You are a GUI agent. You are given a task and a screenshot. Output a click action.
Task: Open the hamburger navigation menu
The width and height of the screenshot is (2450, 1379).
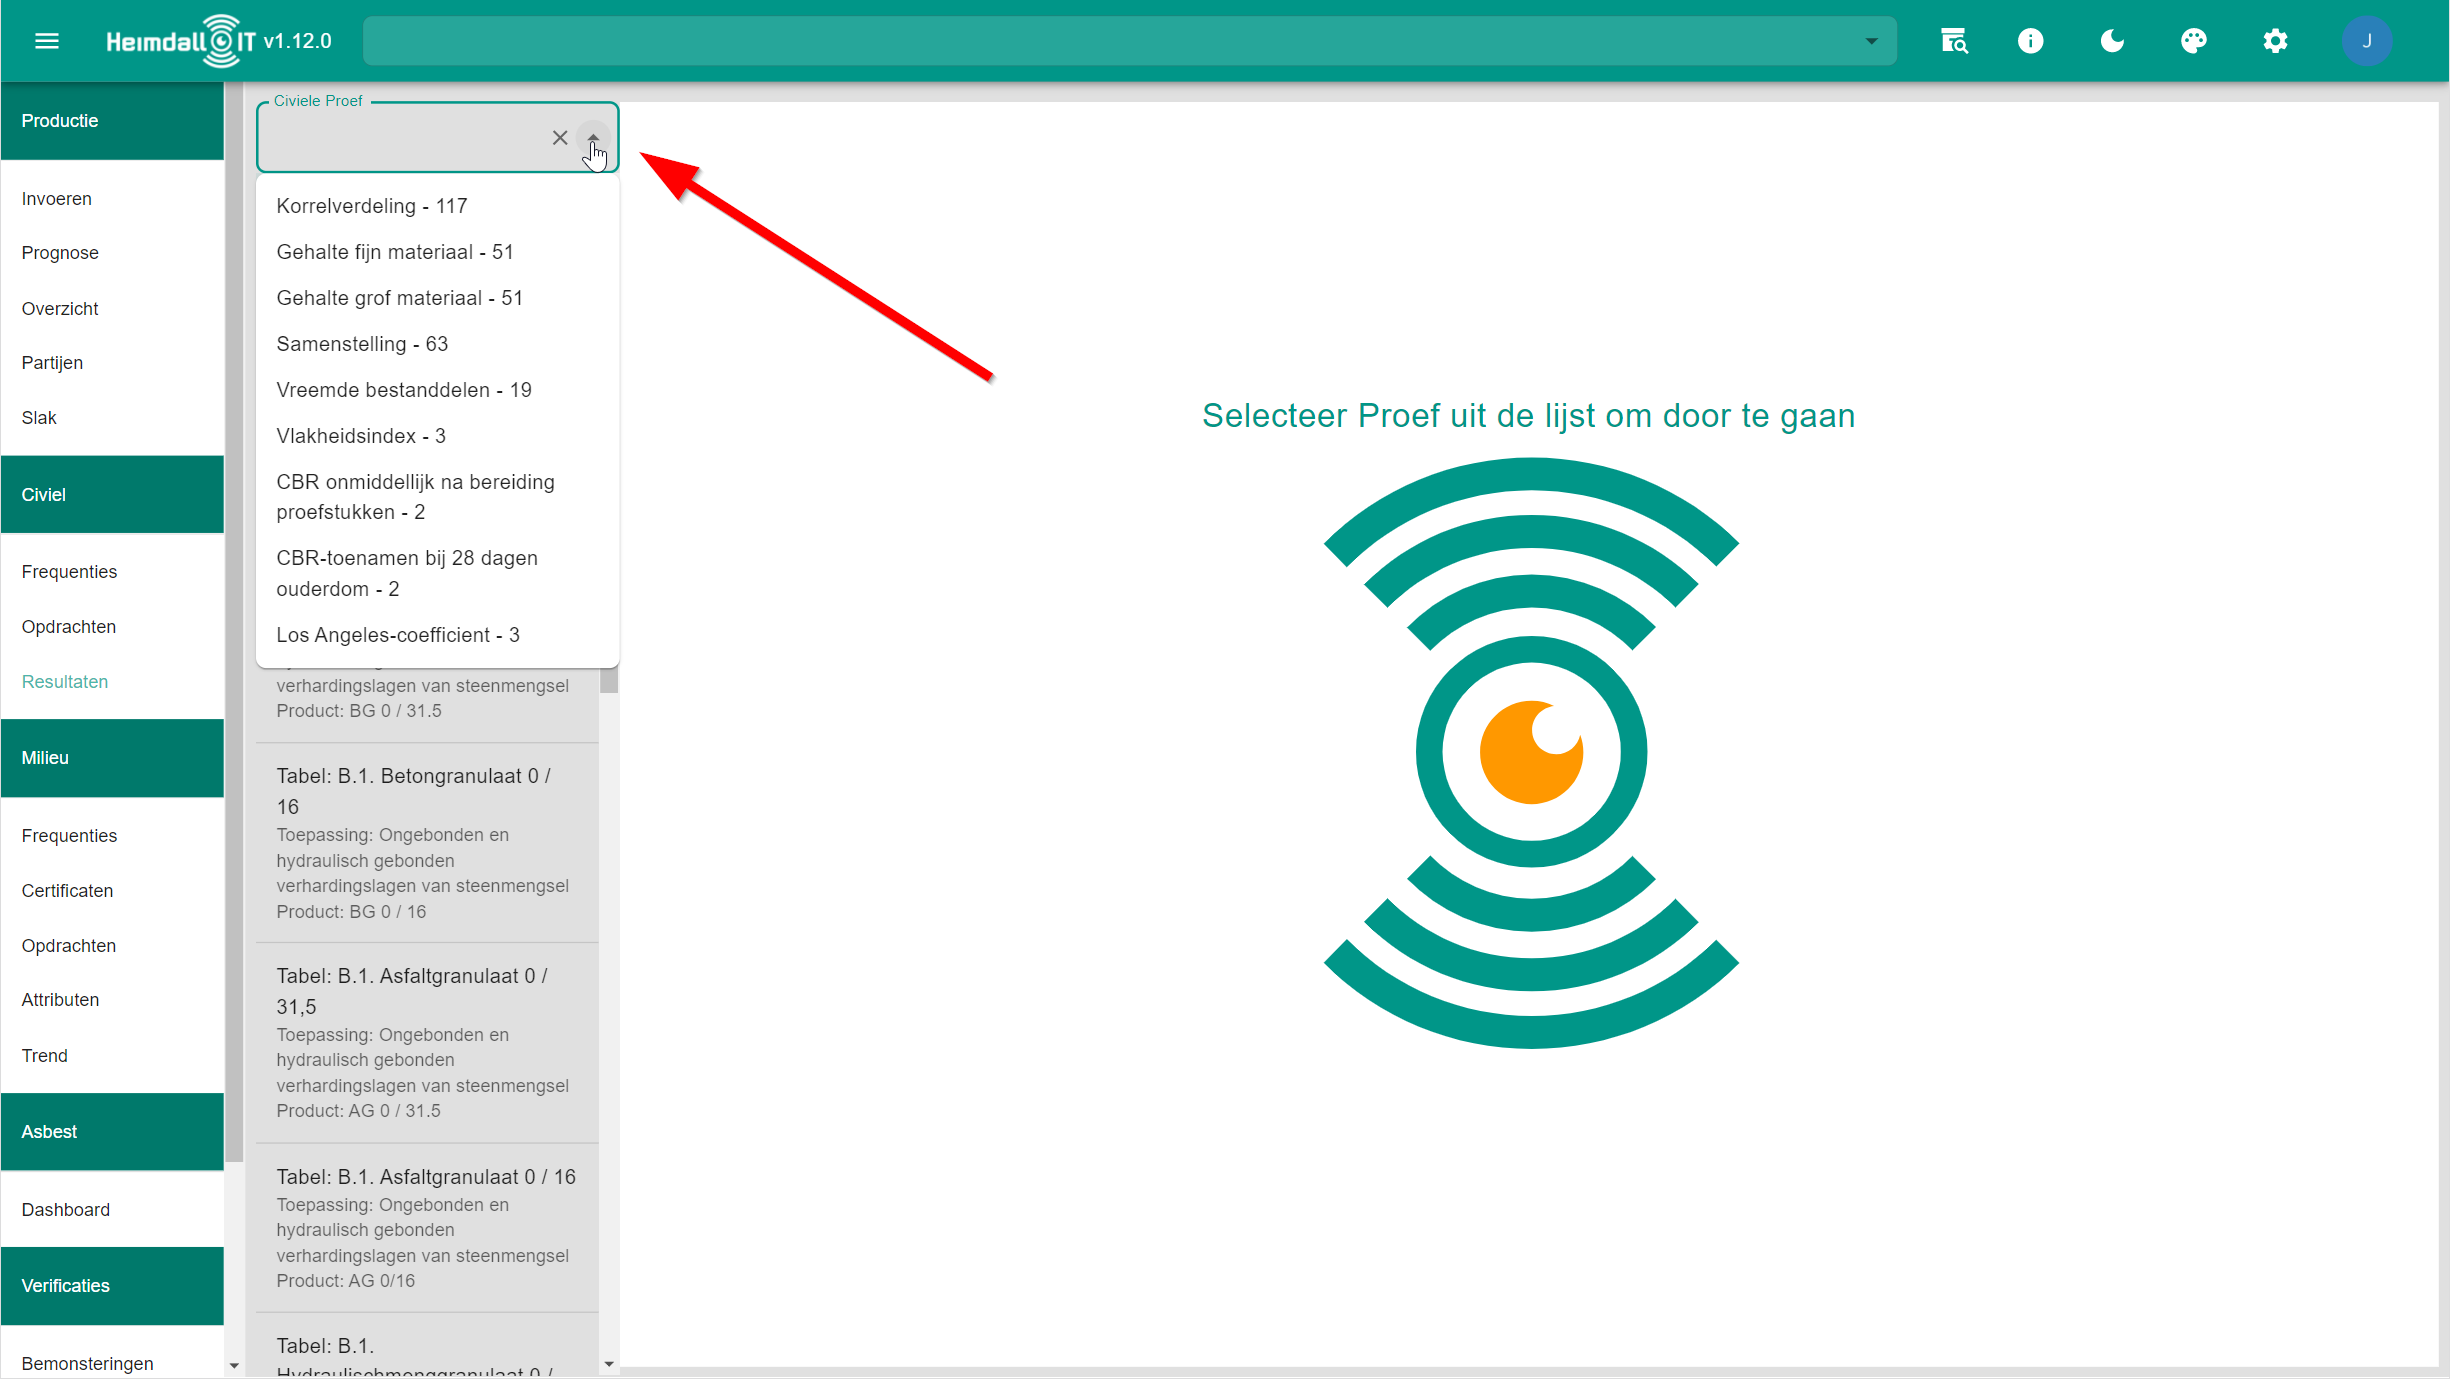pos(47,41)
